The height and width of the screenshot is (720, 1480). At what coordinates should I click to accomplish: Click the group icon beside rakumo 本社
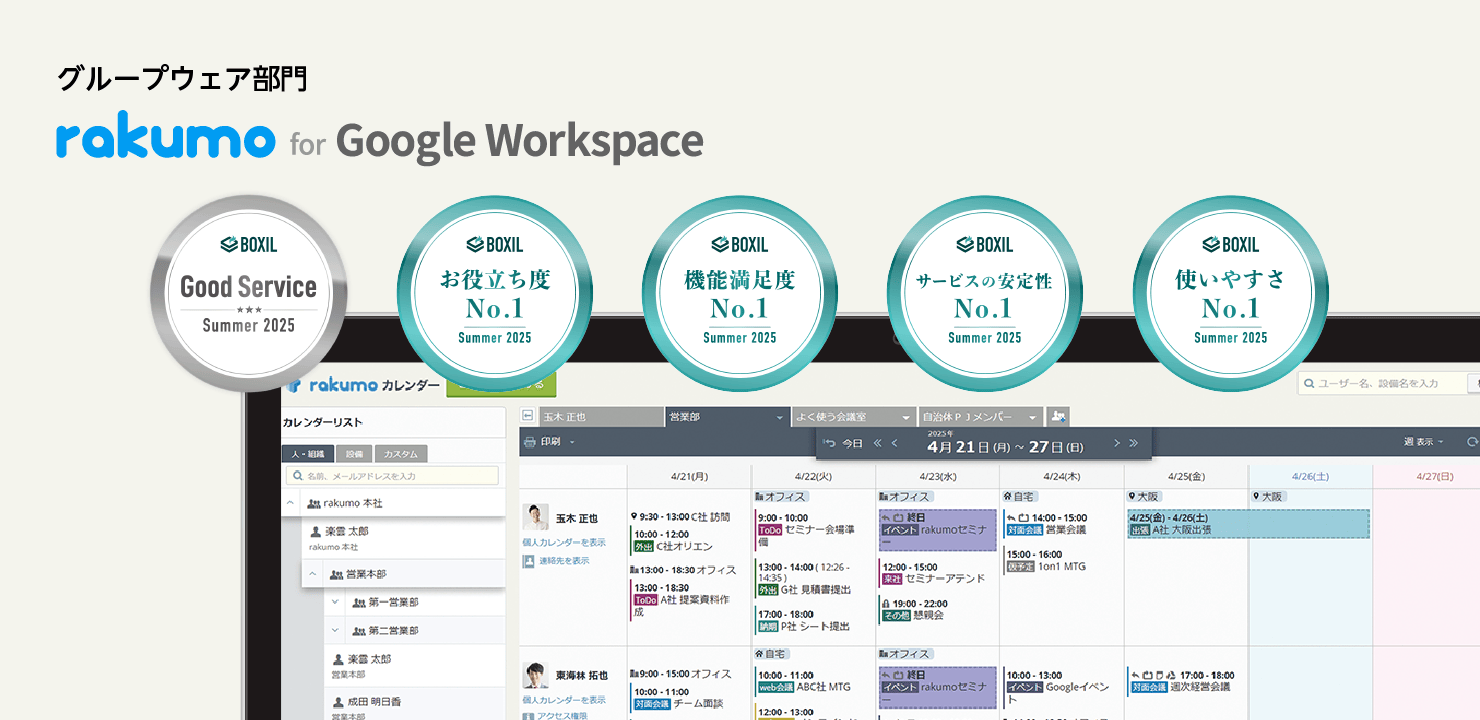point(314,503)
